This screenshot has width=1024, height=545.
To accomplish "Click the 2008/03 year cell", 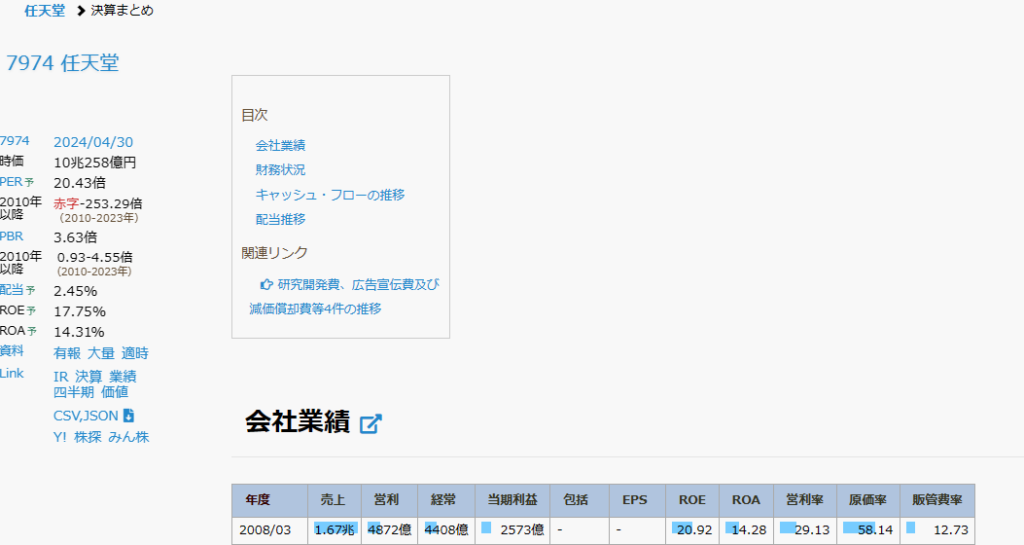I will [270, 531].
